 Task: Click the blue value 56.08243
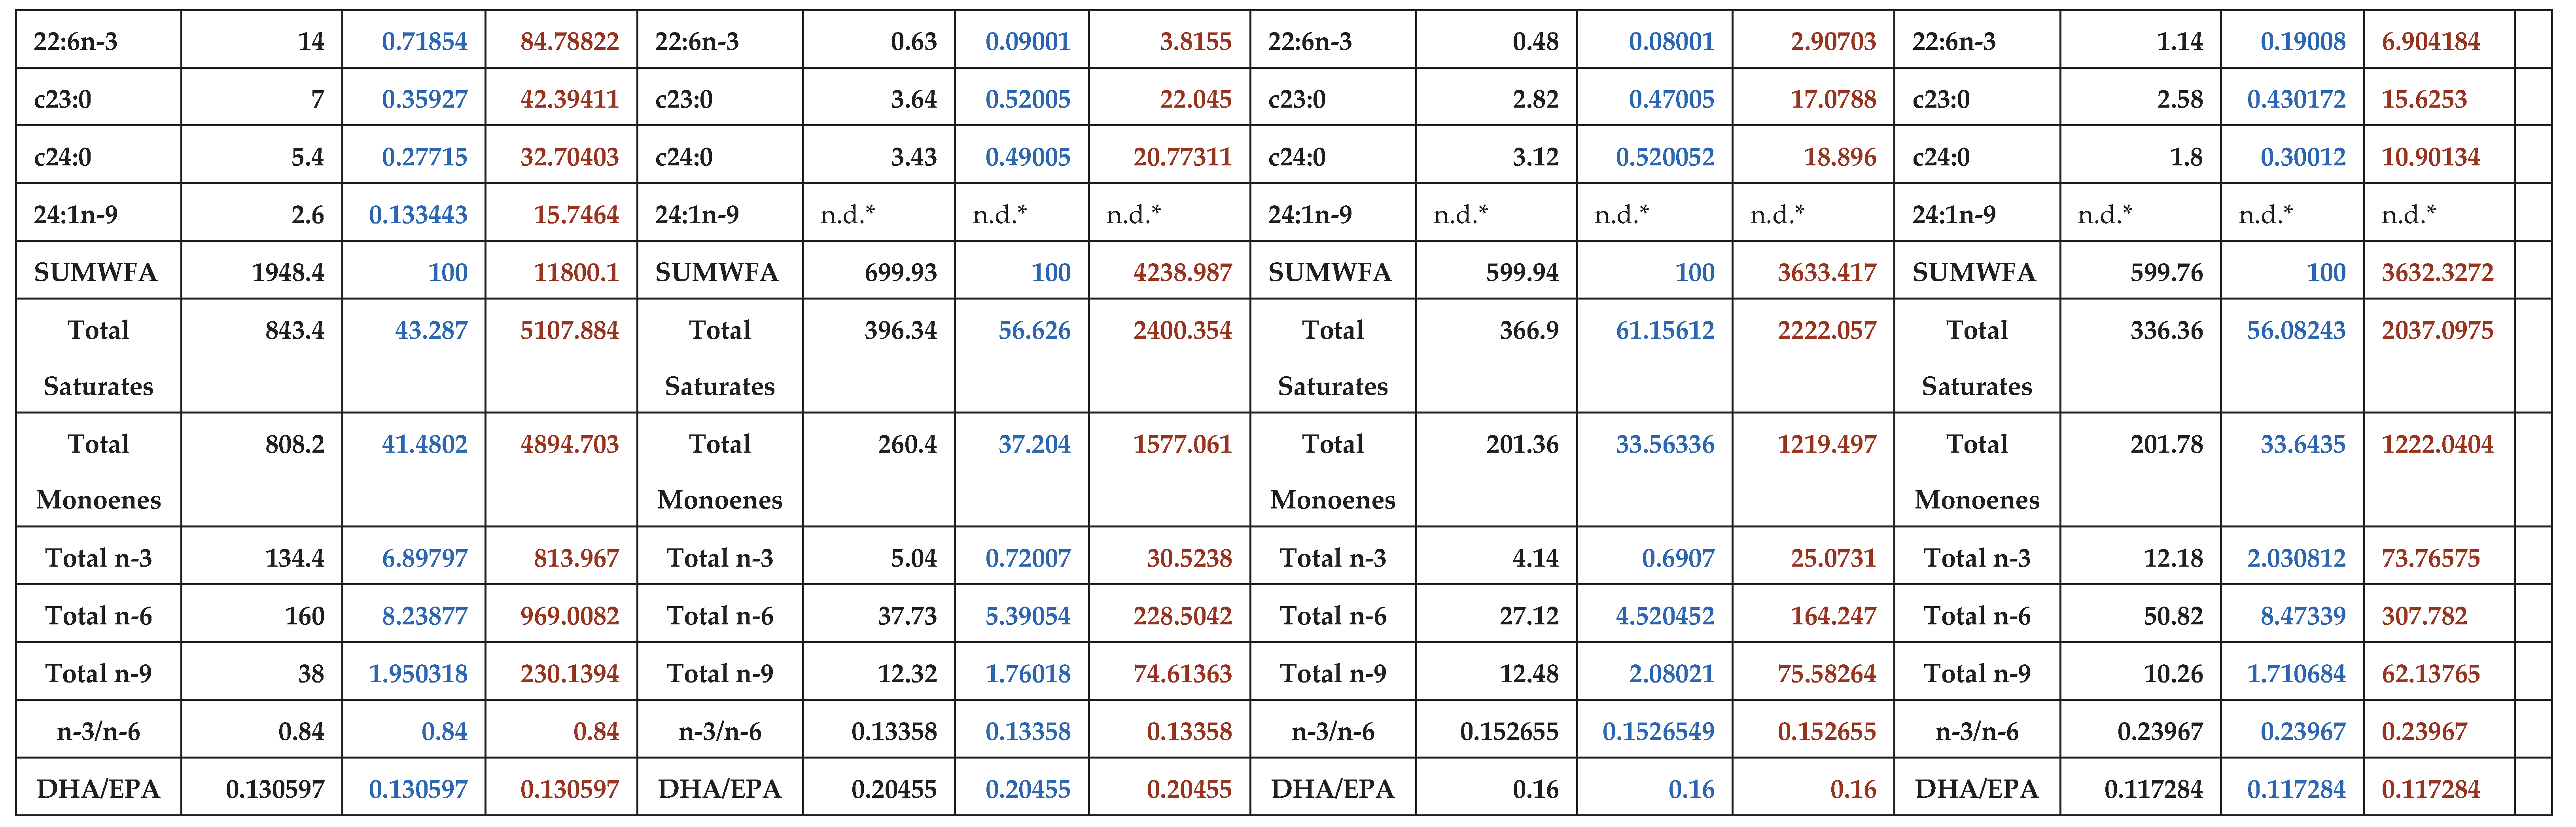(x=2296, y=330)
